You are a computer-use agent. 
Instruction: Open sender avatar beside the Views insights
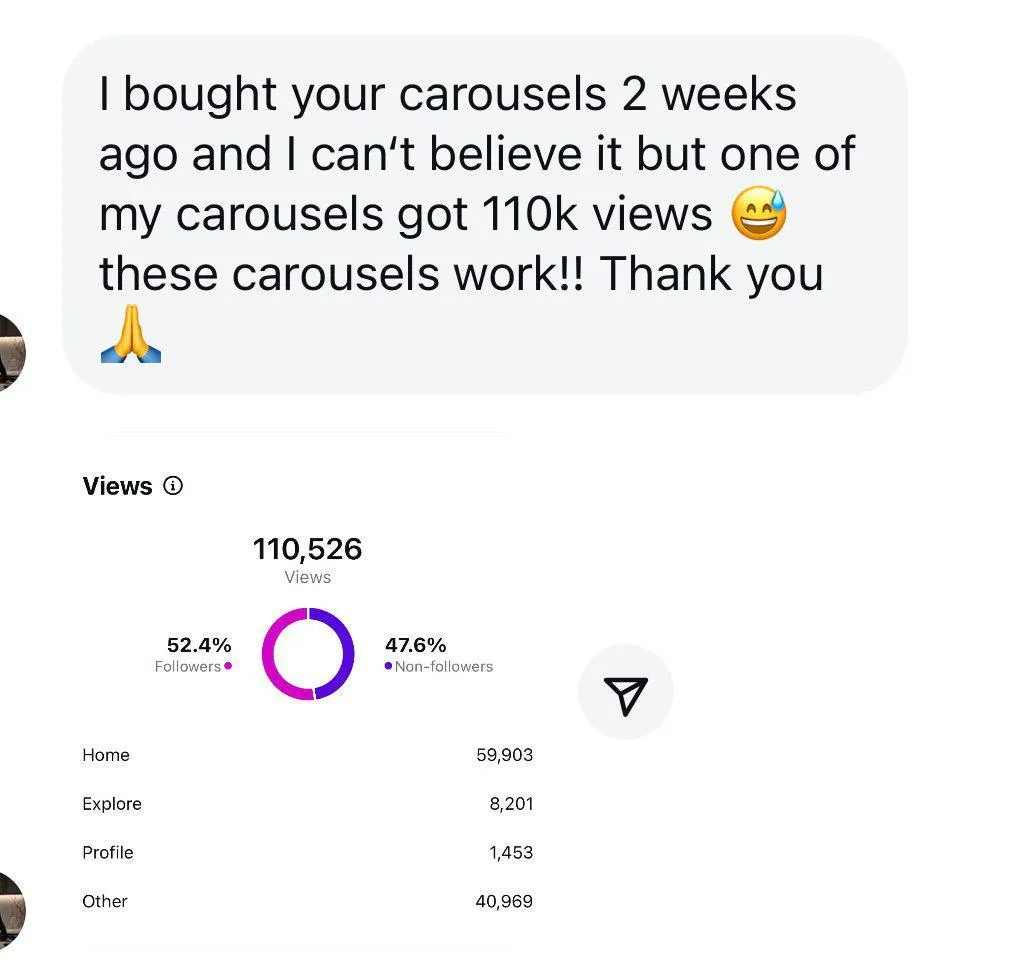pos(10,910)
